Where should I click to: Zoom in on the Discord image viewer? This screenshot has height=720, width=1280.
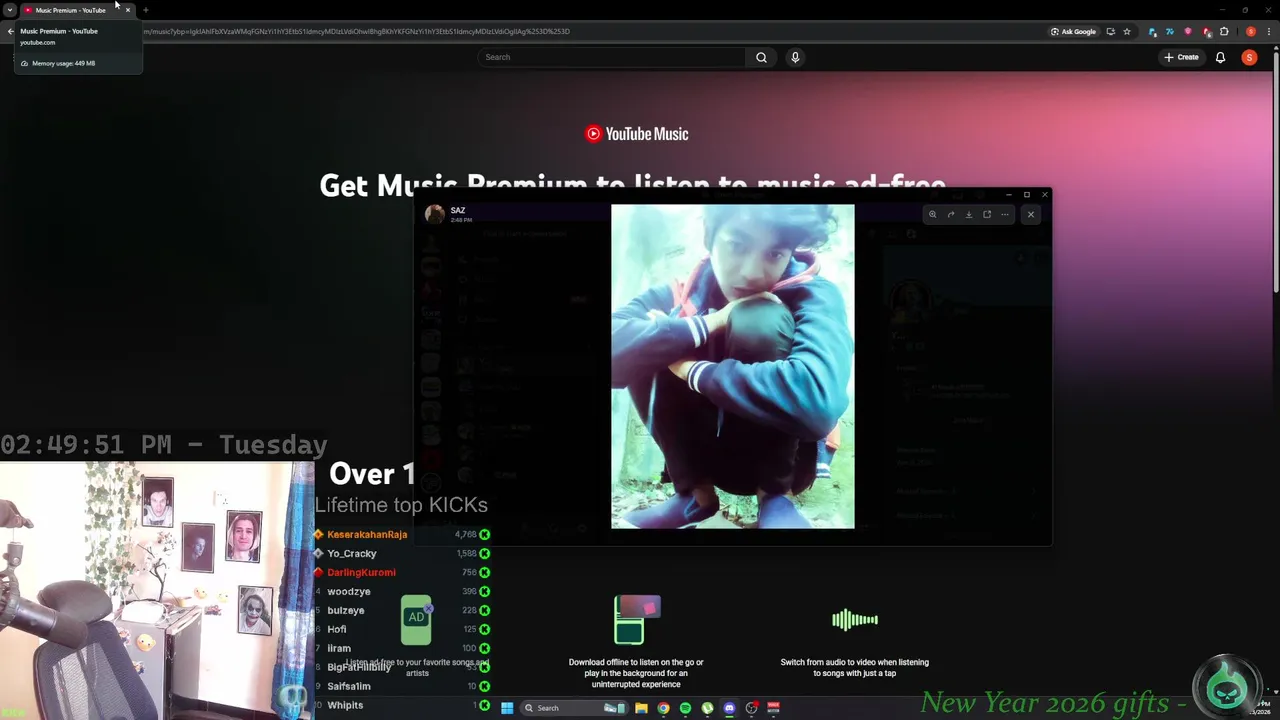pos(932,214)
